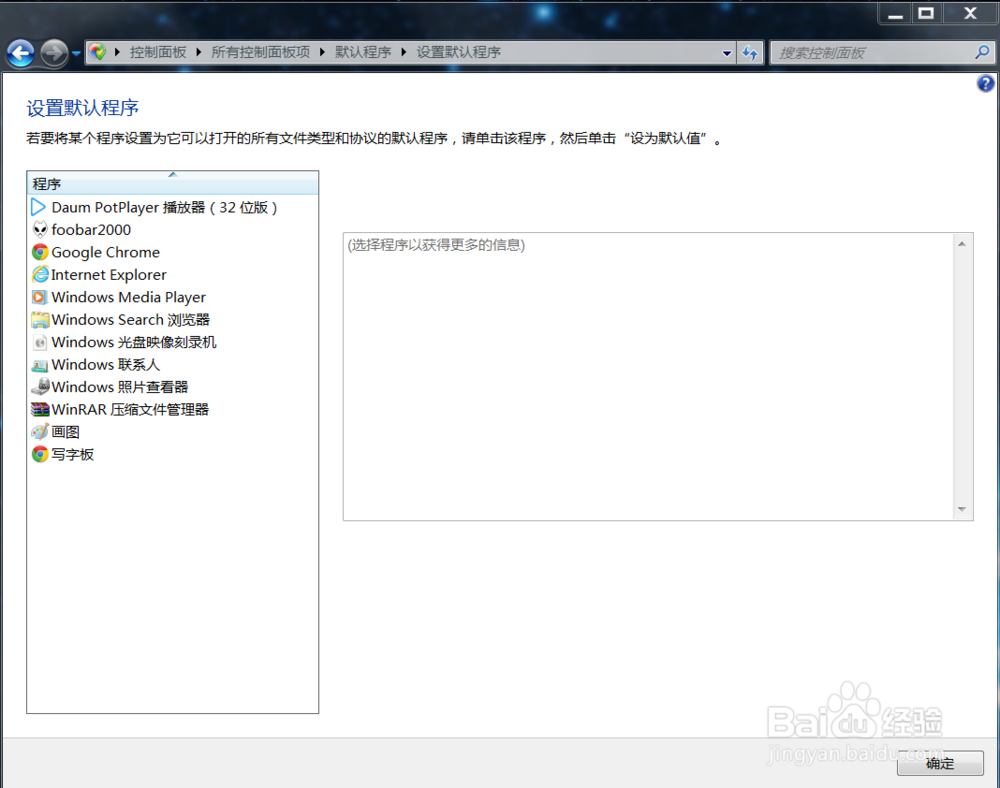The image size is (1000, 788).
Task: Go to 默认程序 breadcrumb
Action: click(x=363, y=52)
